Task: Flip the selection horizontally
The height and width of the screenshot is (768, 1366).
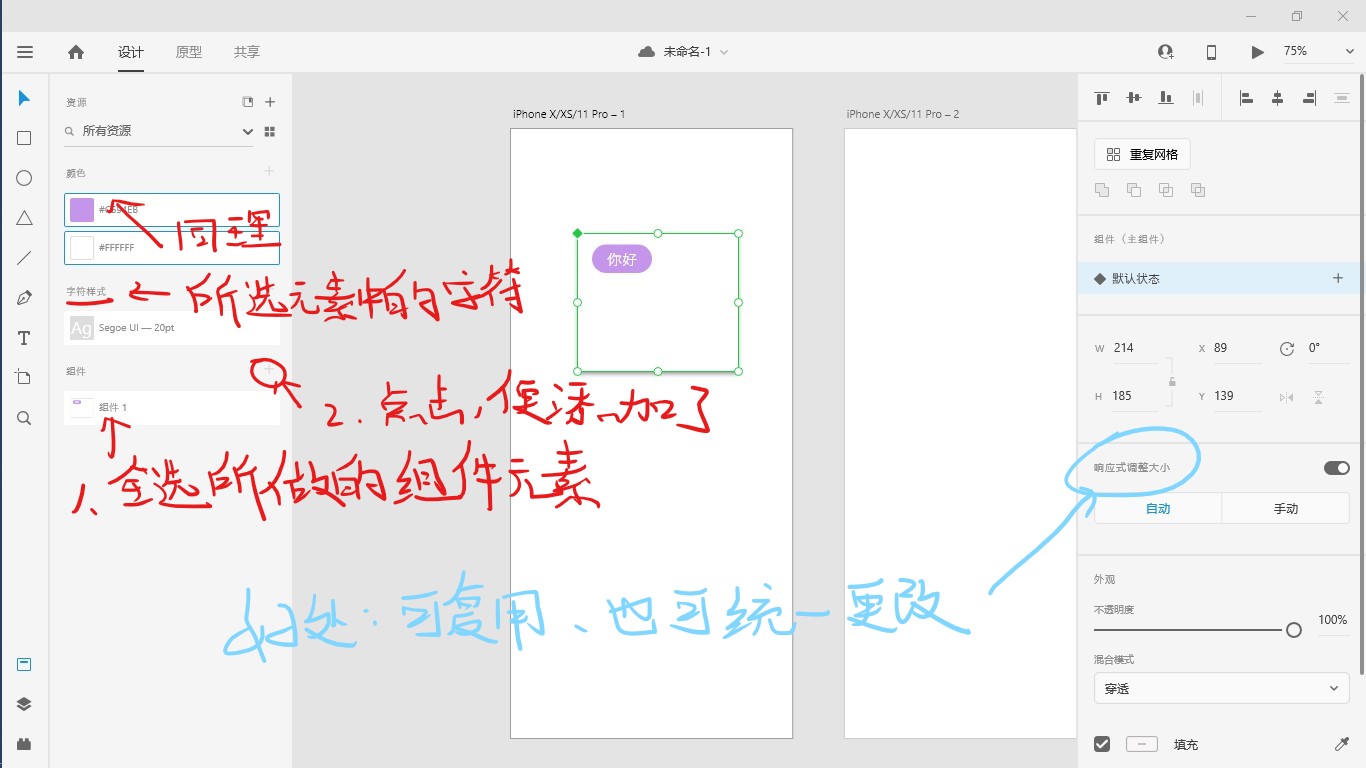Action: click(1286, 397)
